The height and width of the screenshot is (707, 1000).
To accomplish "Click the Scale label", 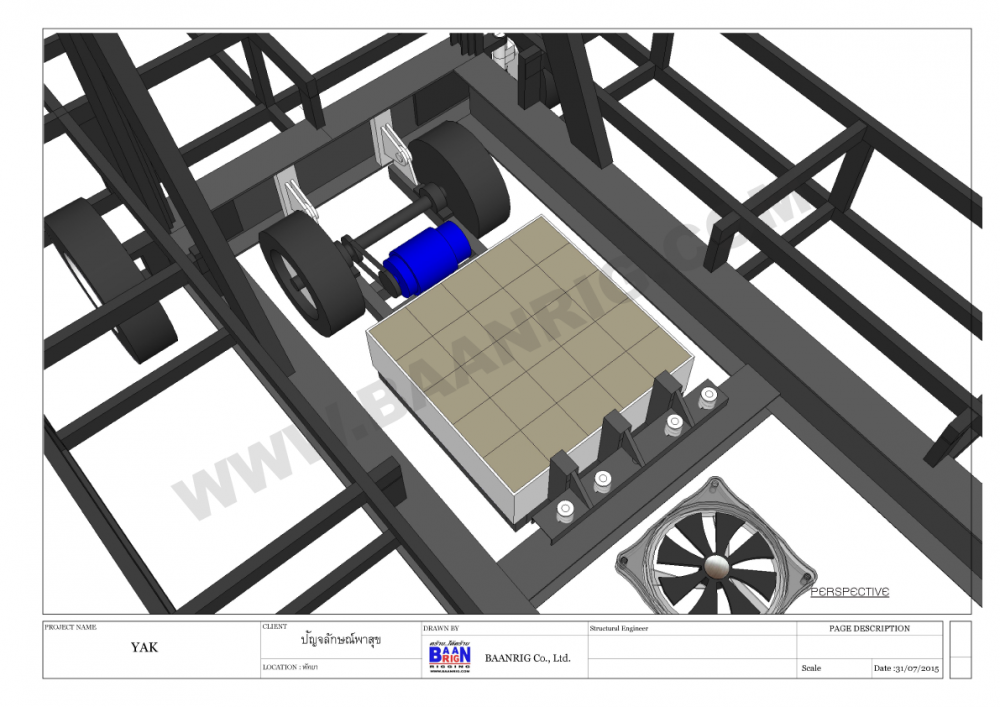I will click(x=811, y=668).
